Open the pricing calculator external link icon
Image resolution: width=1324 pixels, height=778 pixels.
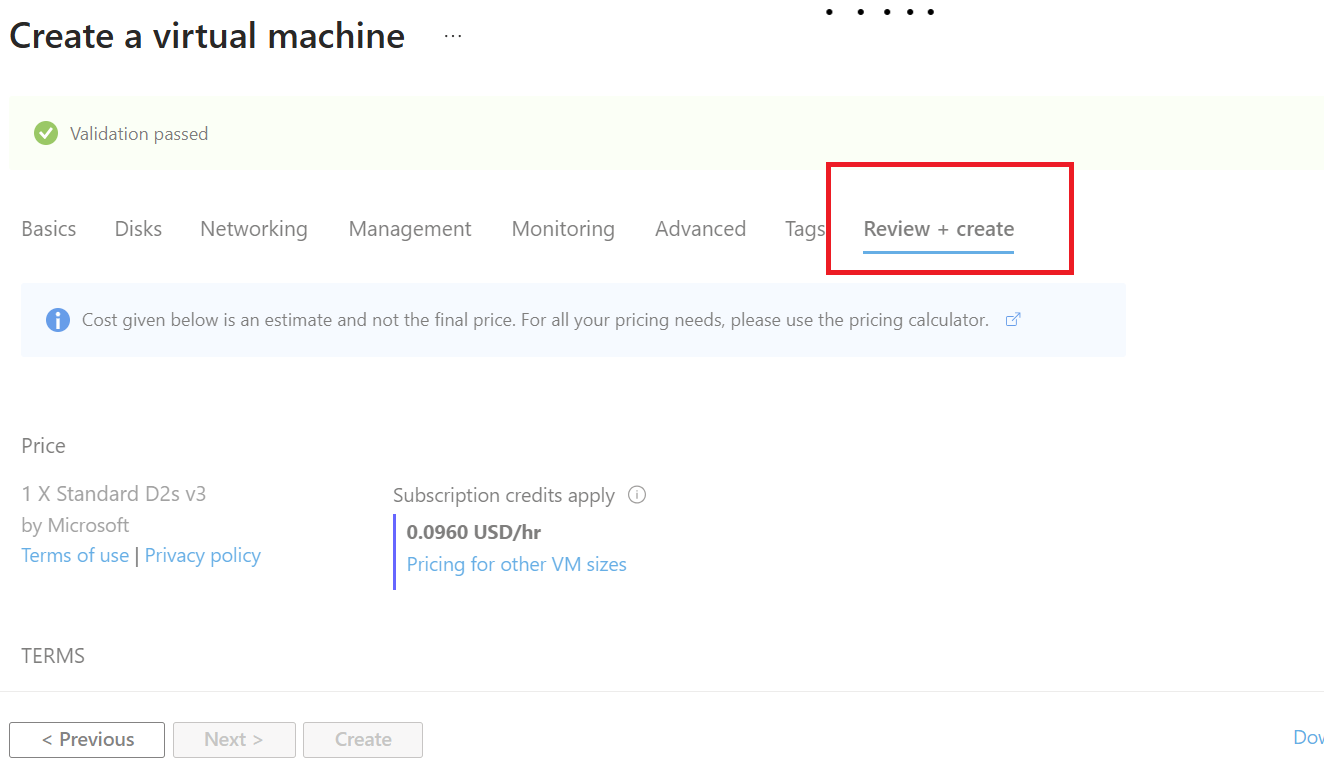pyautogui.click(x=1013, y=320)
